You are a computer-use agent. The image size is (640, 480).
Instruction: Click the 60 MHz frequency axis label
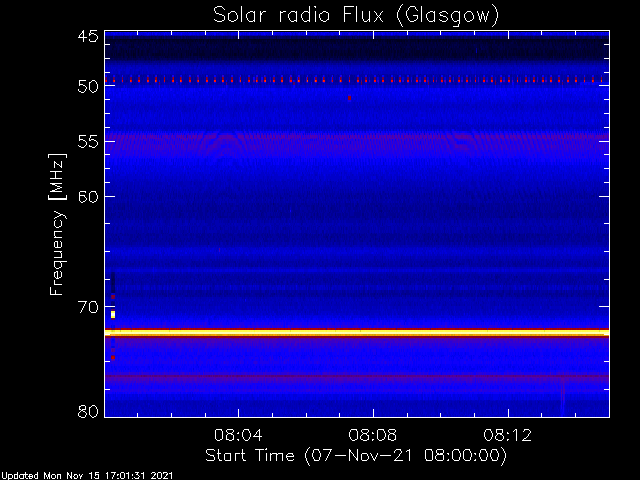click(x=88, y=197)
